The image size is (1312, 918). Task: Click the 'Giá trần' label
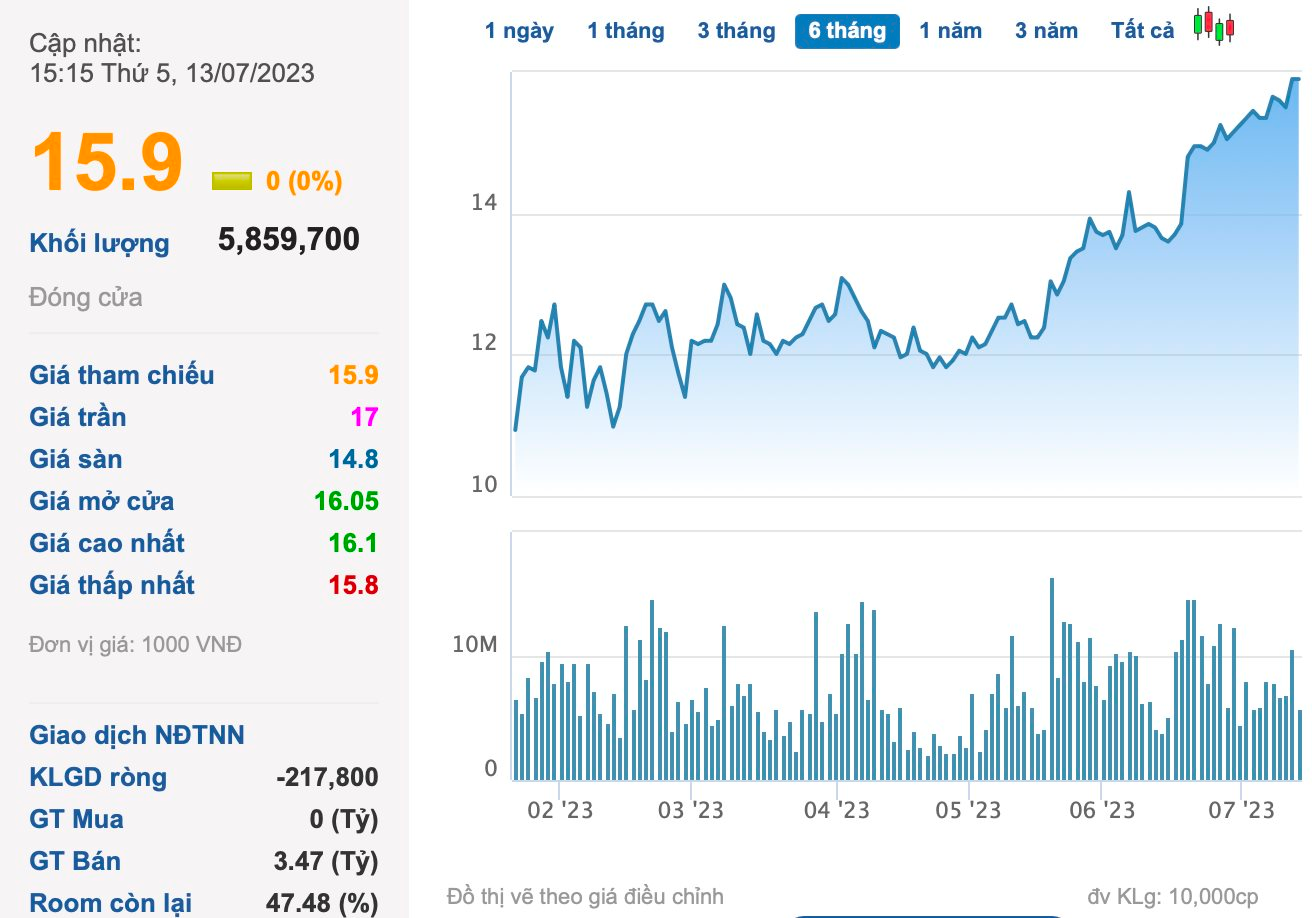point(78,417)
